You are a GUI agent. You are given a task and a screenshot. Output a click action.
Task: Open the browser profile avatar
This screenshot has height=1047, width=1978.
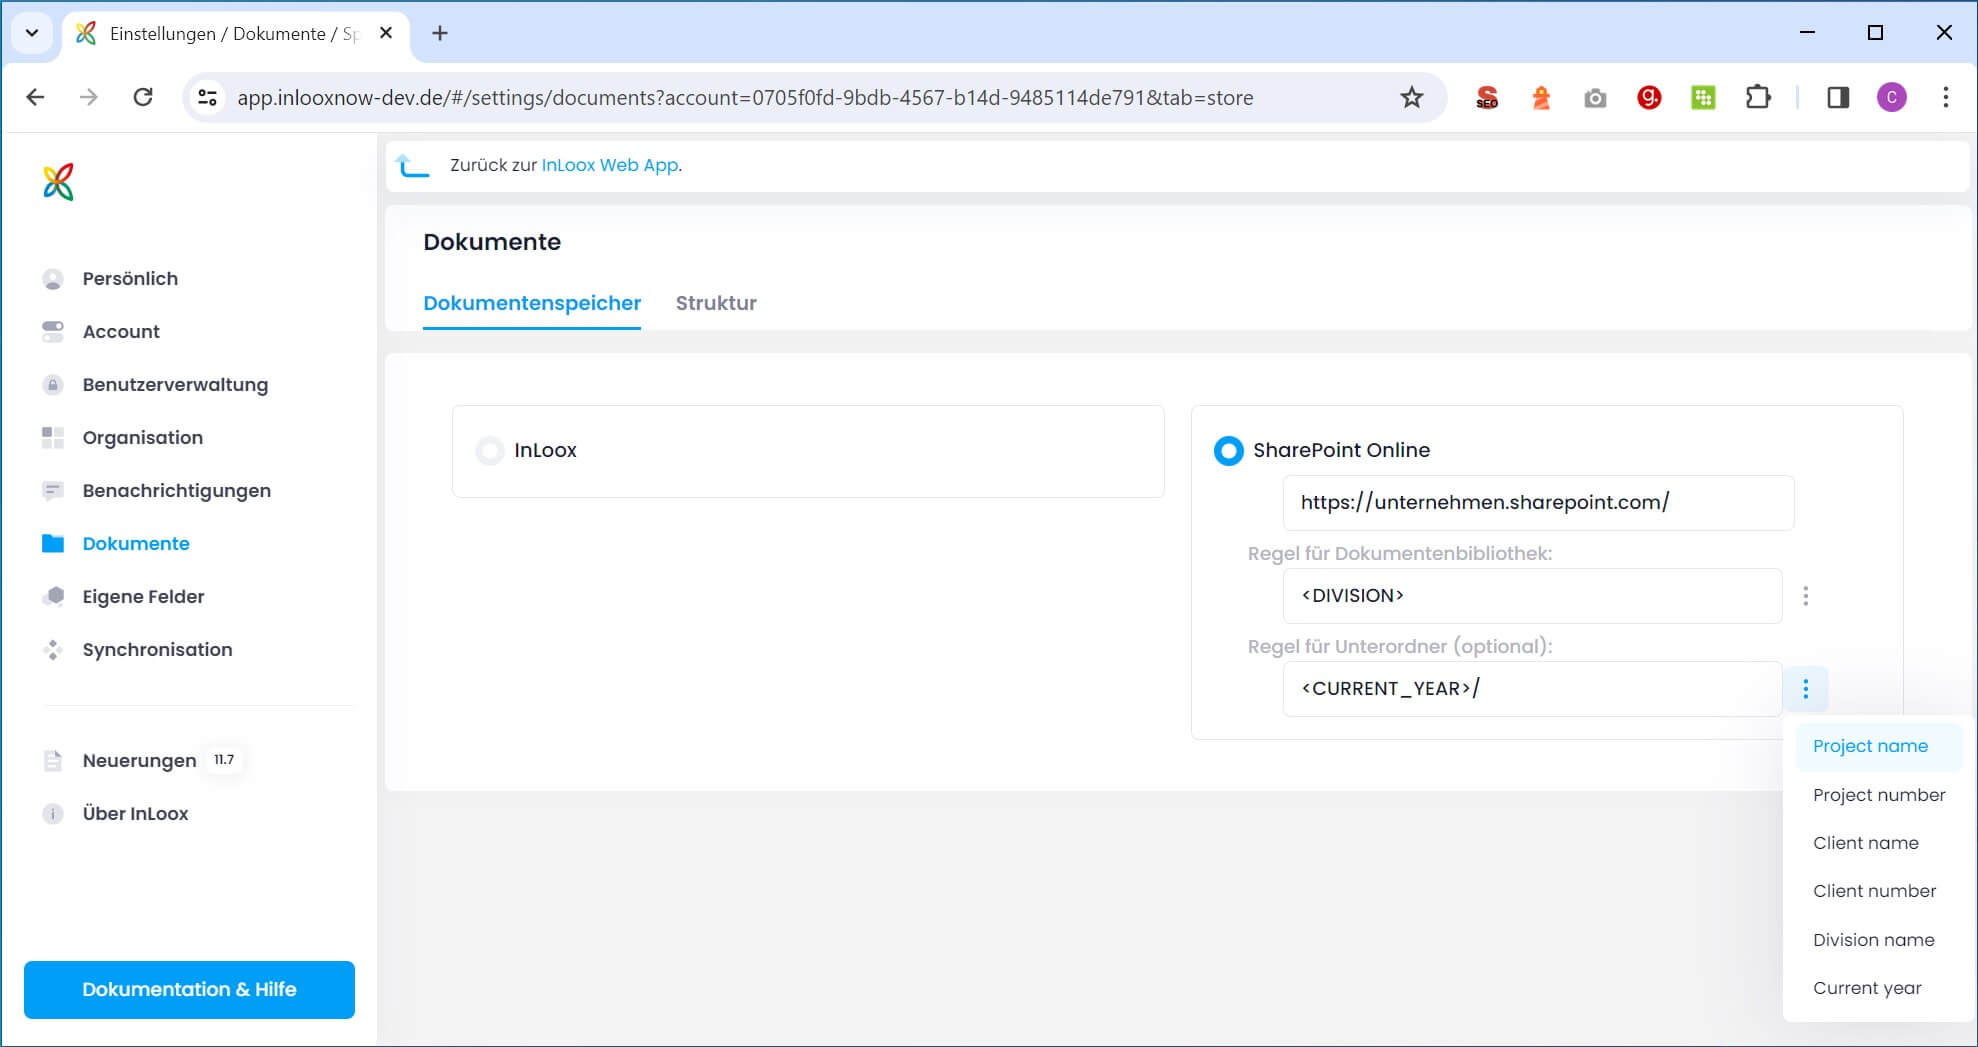(x=1892, y=97)
